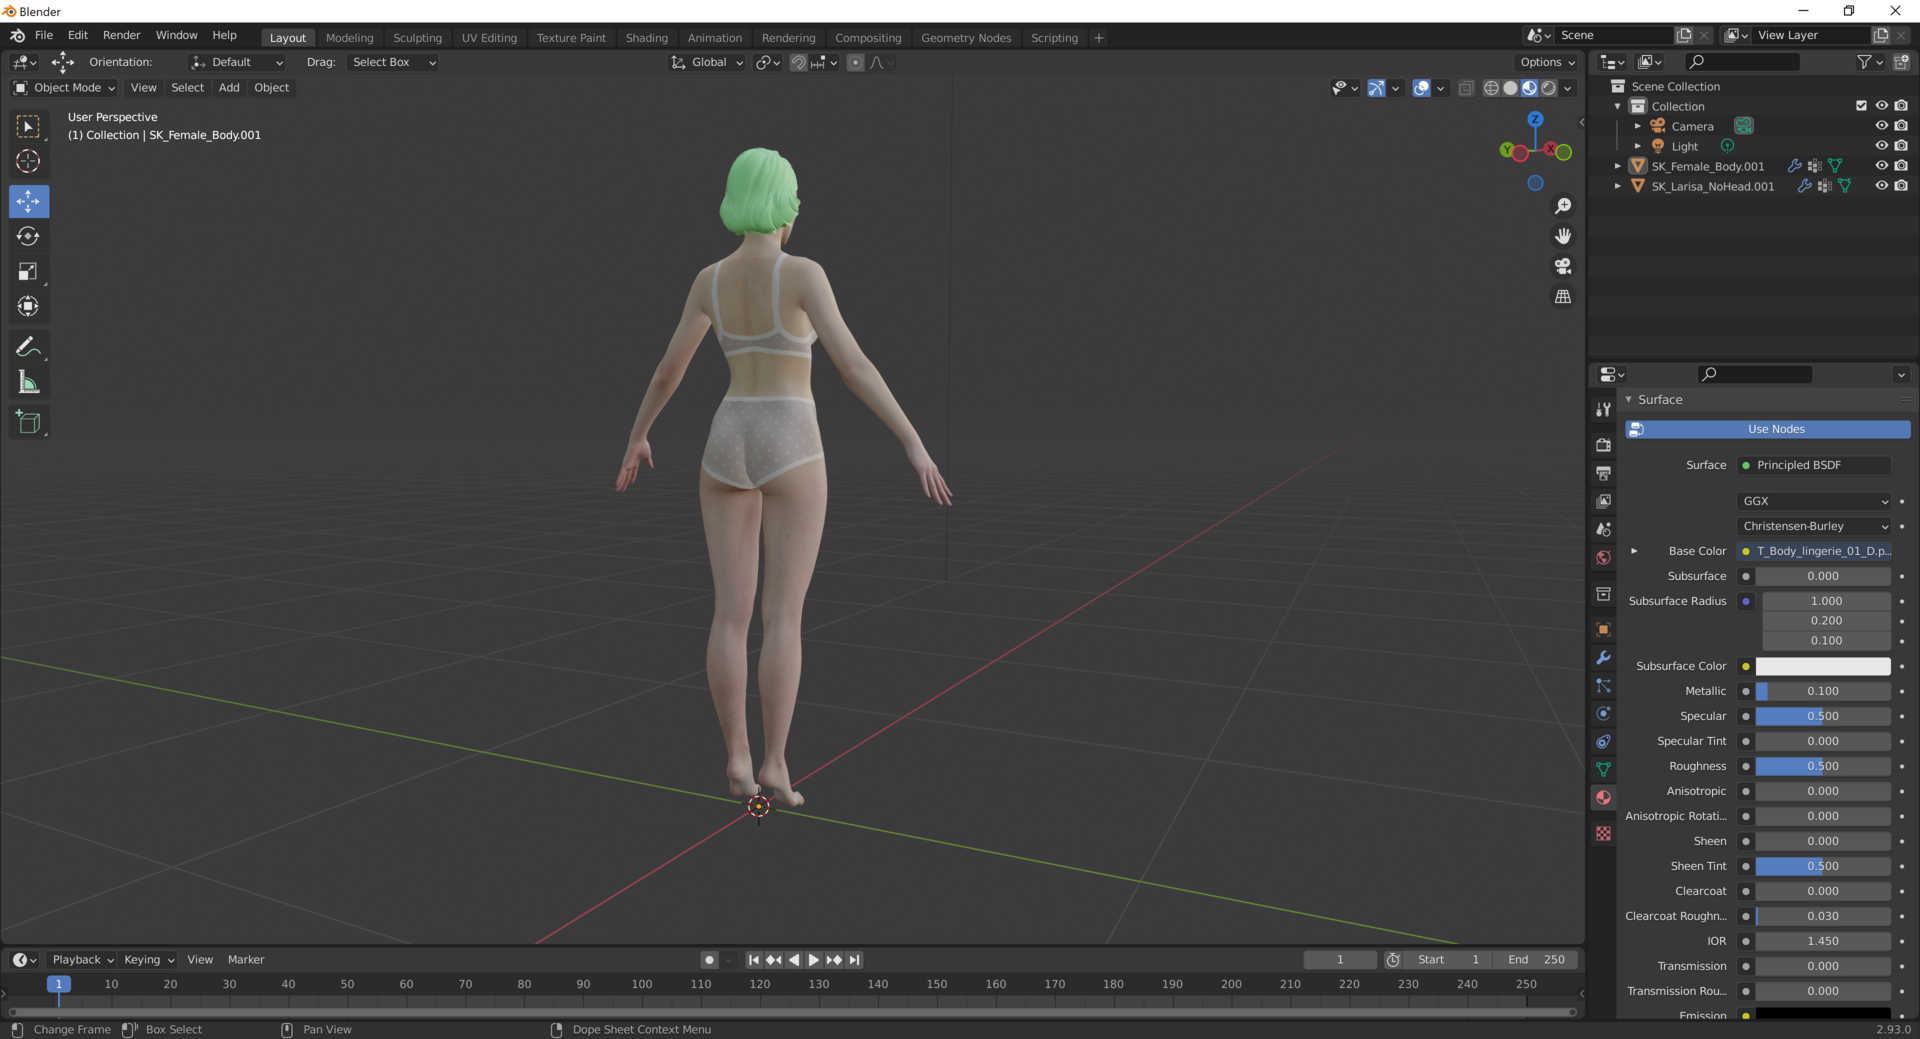The width and height of the screenshot is (1920, 1039).
Task: Click the Use Nodes button
Action: click(x=1768, y=429)
